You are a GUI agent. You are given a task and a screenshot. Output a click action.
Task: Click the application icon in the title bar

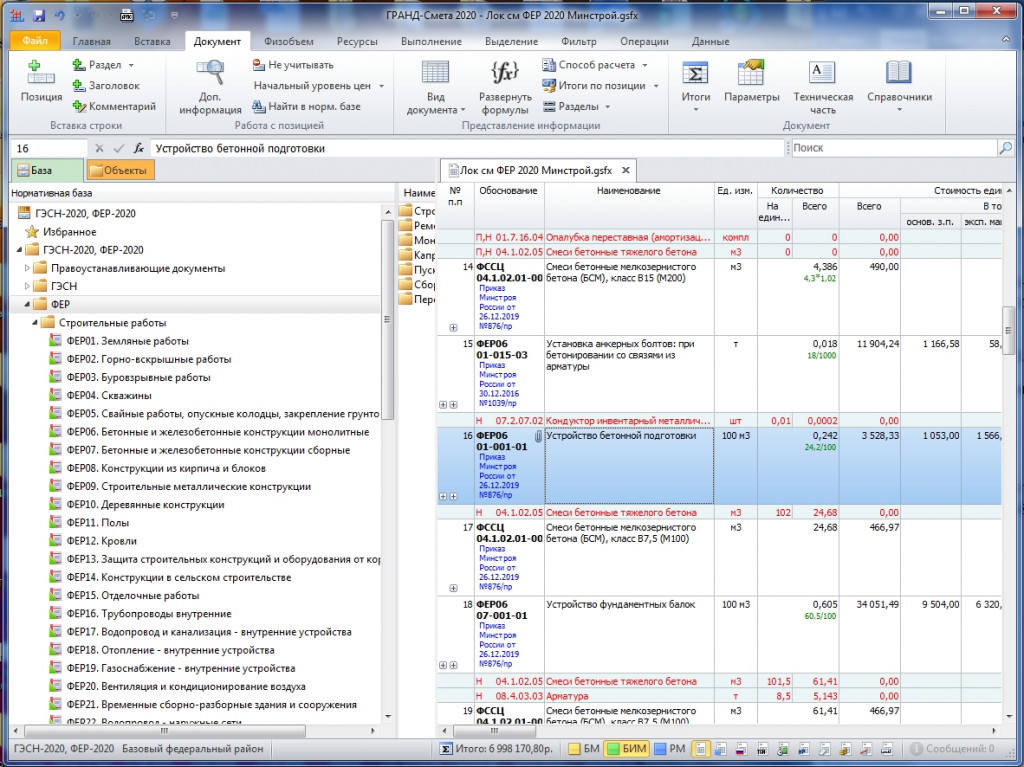pyautogui.click(x=17, y=15)
